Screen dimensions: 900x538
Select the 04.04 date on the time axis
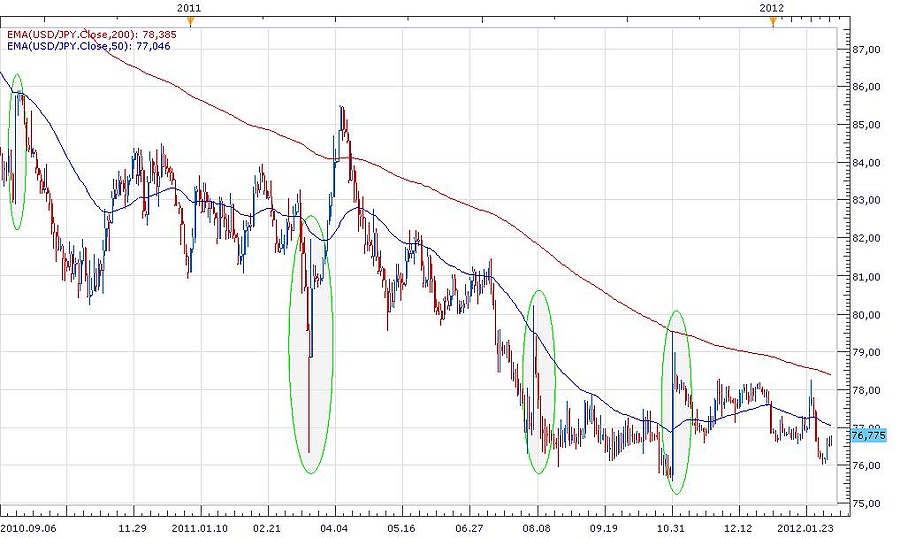(x=333, y=524)
